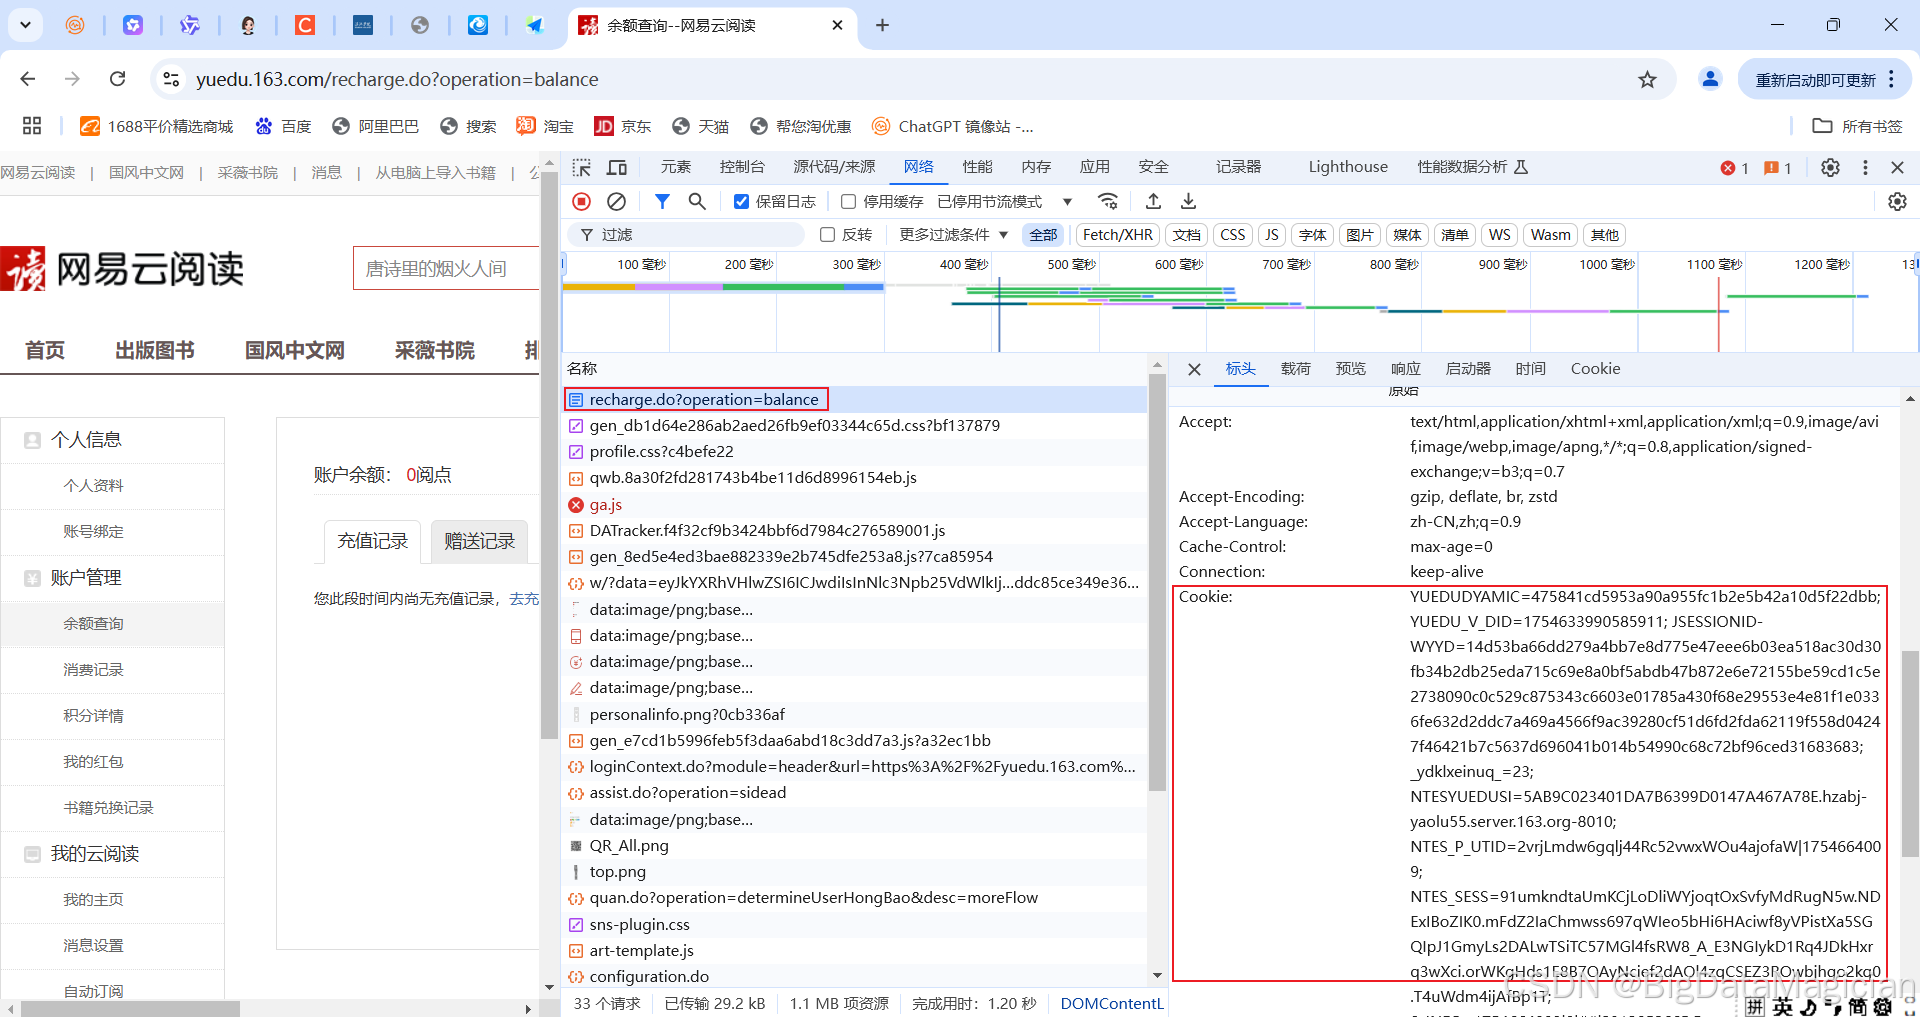
Task: Filter requests by Fetch/XHR
Action: tap(1117, 235)
